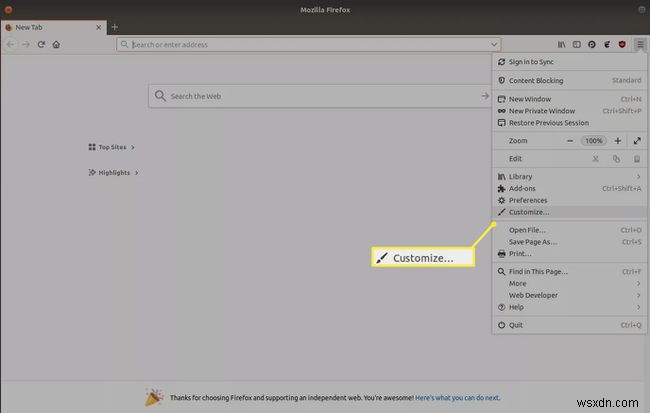650x413 pixels.
Task: Collapse the Highlights section
Action: (x=113, y=172)
